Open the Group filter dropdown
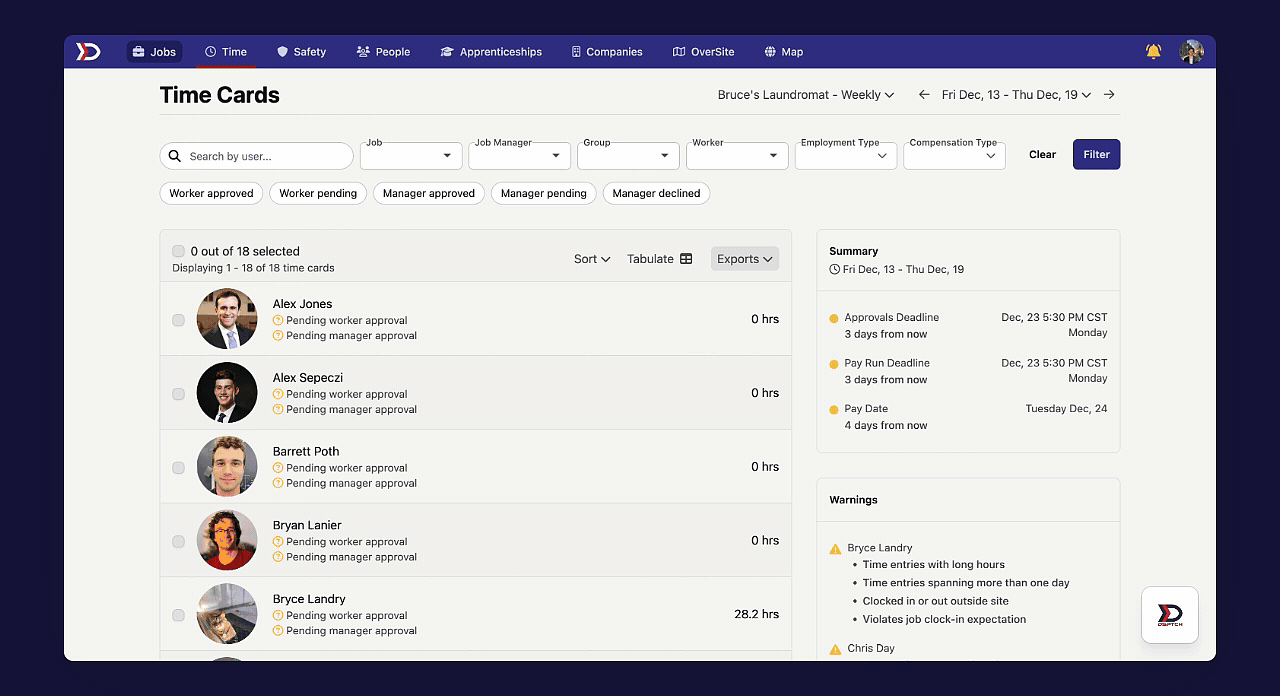Image resolution: width=1280 pixels, height=696 pixels. (628, 156)
